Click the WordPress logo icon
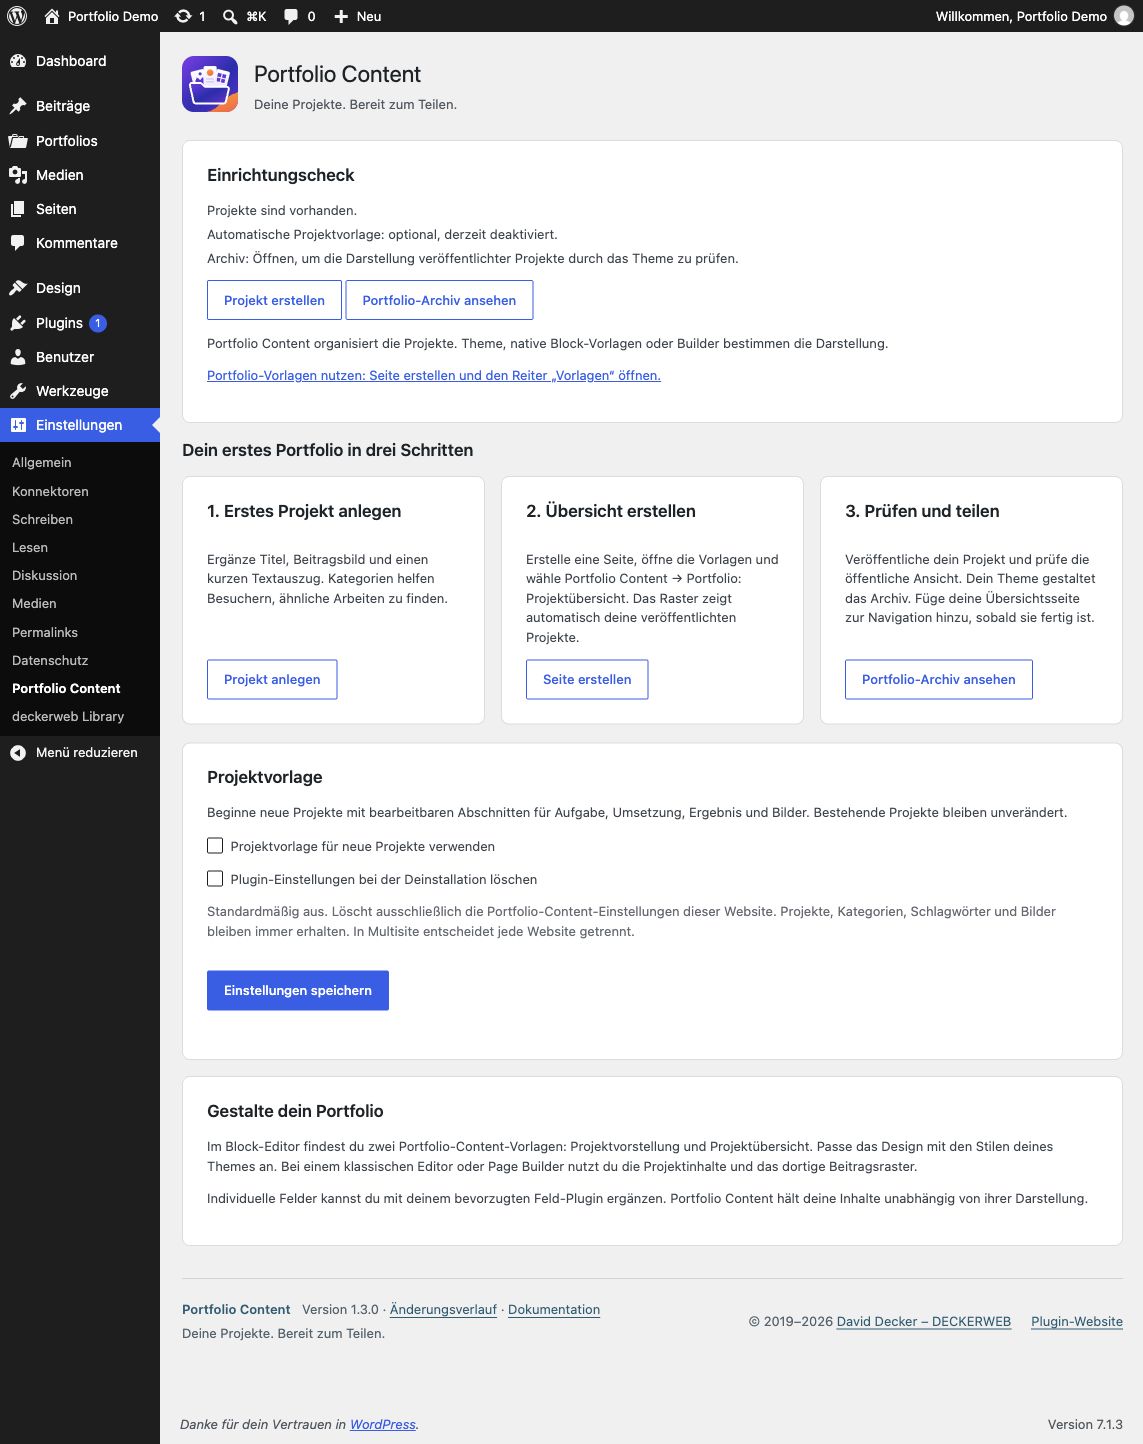Screen dimensions: 1143x1444 pyautogui.click(x=17, y=16)
